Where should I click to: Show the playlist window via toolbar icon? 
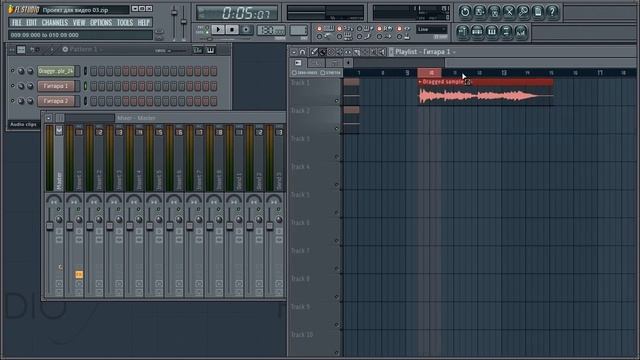pos(462,31)
